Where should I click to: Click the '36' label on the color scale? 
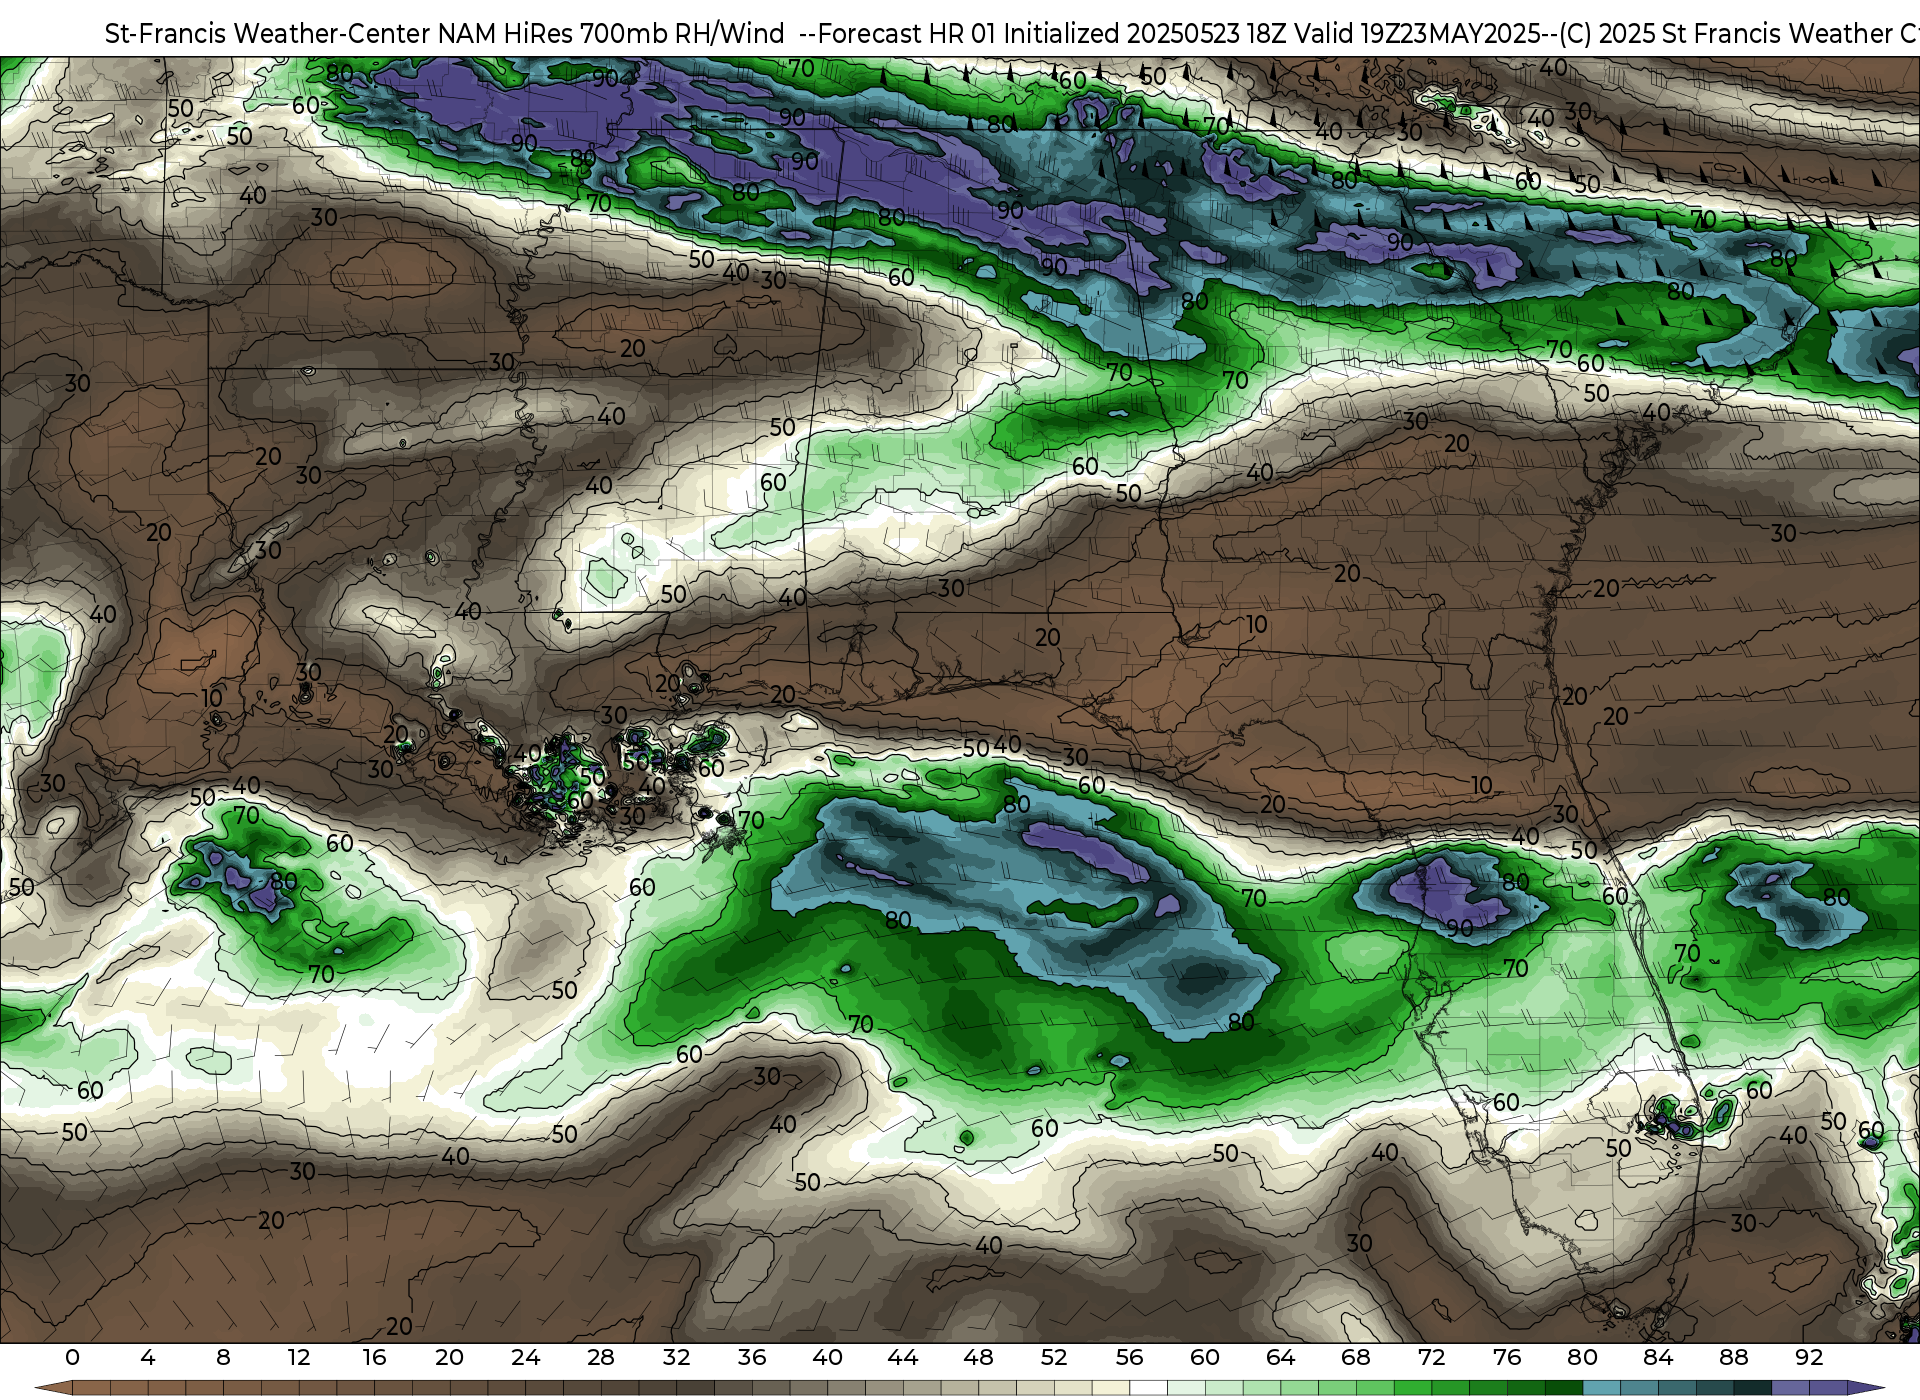pyautogui.click(x=752, y=1357)
